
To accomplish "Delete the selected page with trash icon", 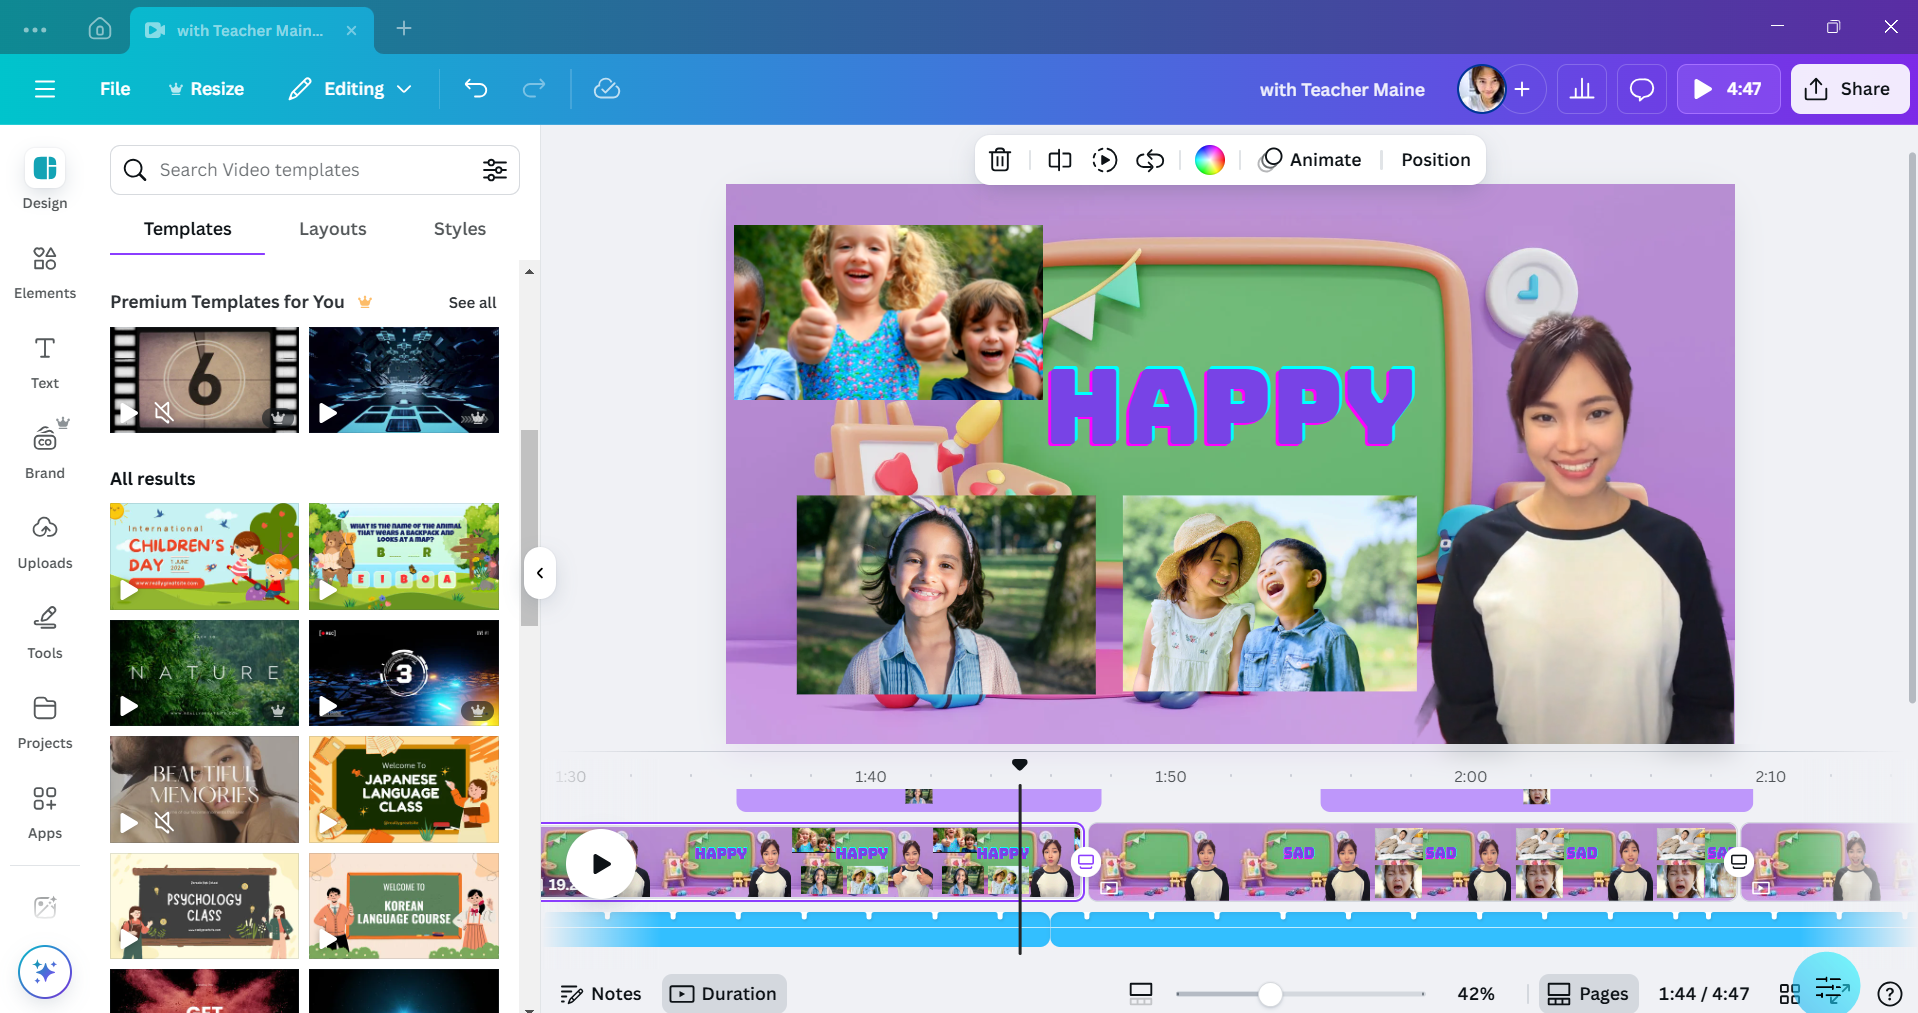I will tap(1000, 160).
